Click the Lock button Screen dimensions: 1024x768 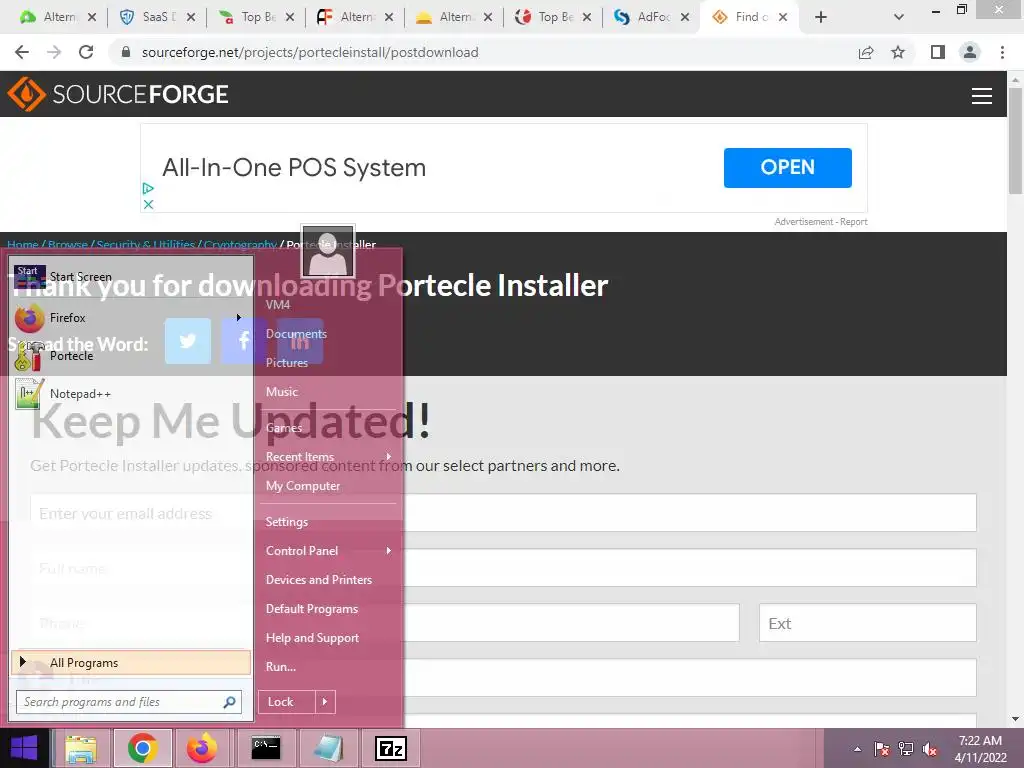click(x=287, y=702)
